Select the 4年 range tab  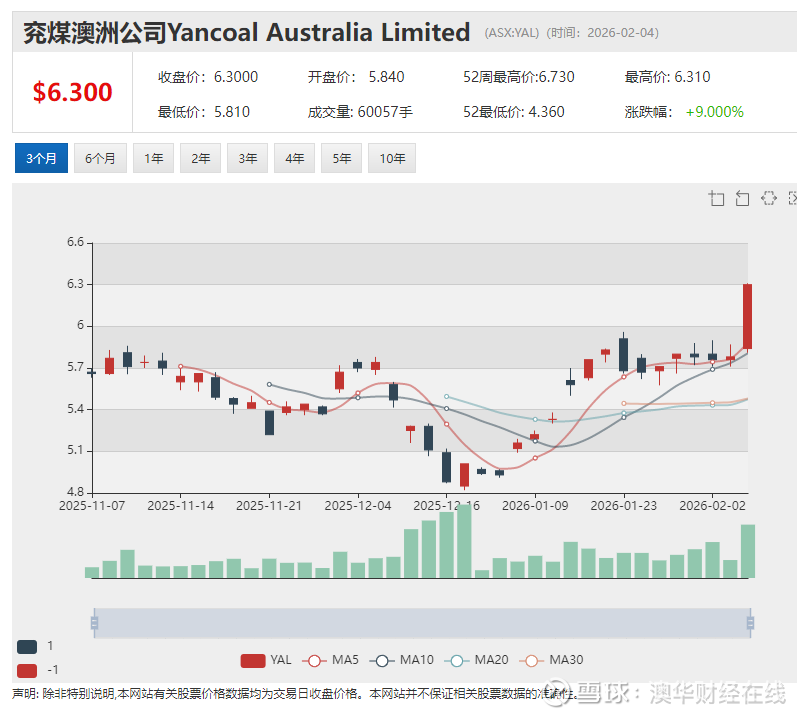click(294, 158)
